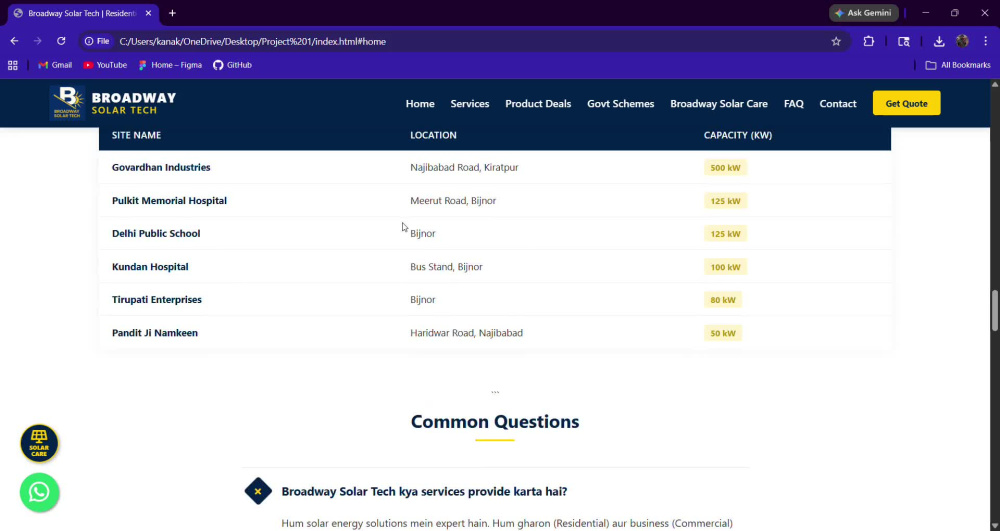Image resolution: width=1000 pixels, height=531 pixels.
Task: Select Govardhan Industries site name
Action: pyautogui.click(x=161, y=167)
